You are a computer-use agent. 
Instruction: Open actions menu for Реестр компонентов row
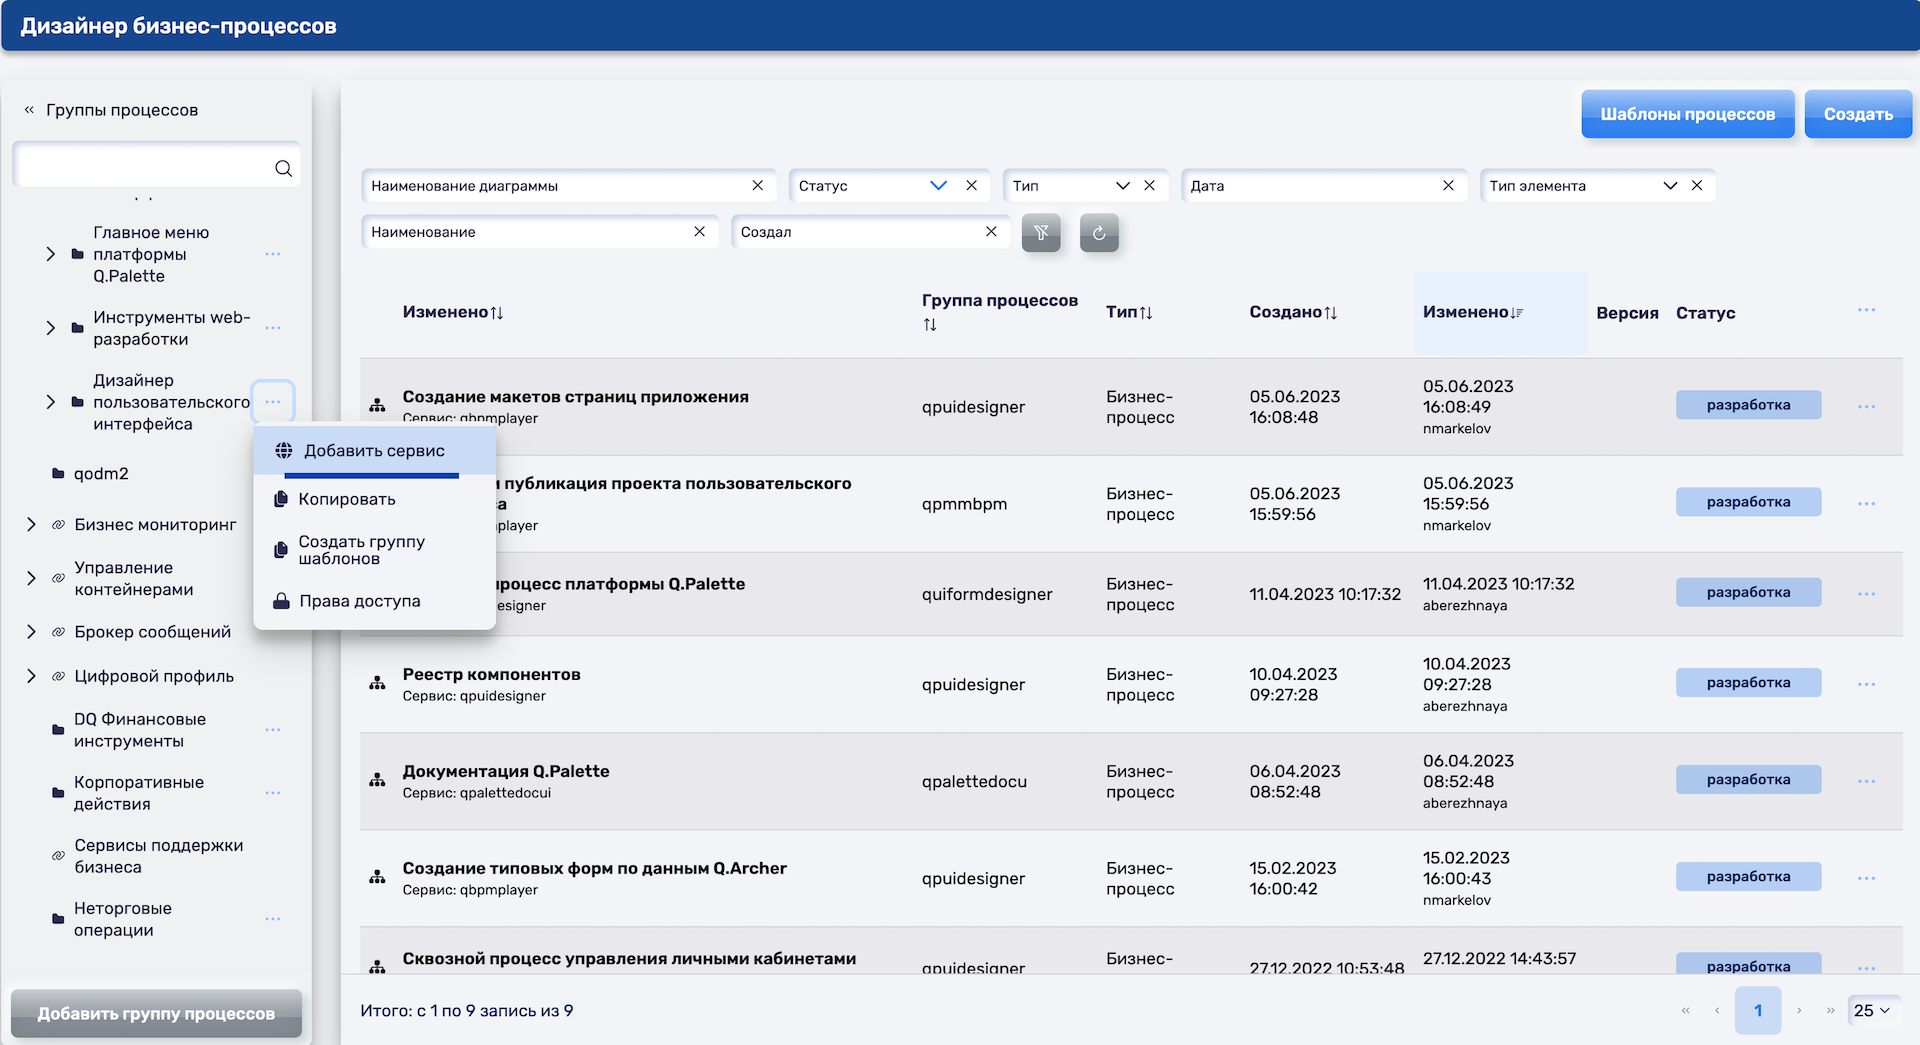(1866, 684)
